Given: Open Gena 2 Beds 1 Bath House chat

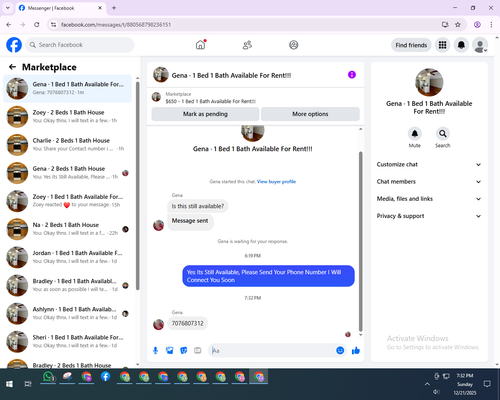Looking at the screenshot, I should tap(67, 173).
